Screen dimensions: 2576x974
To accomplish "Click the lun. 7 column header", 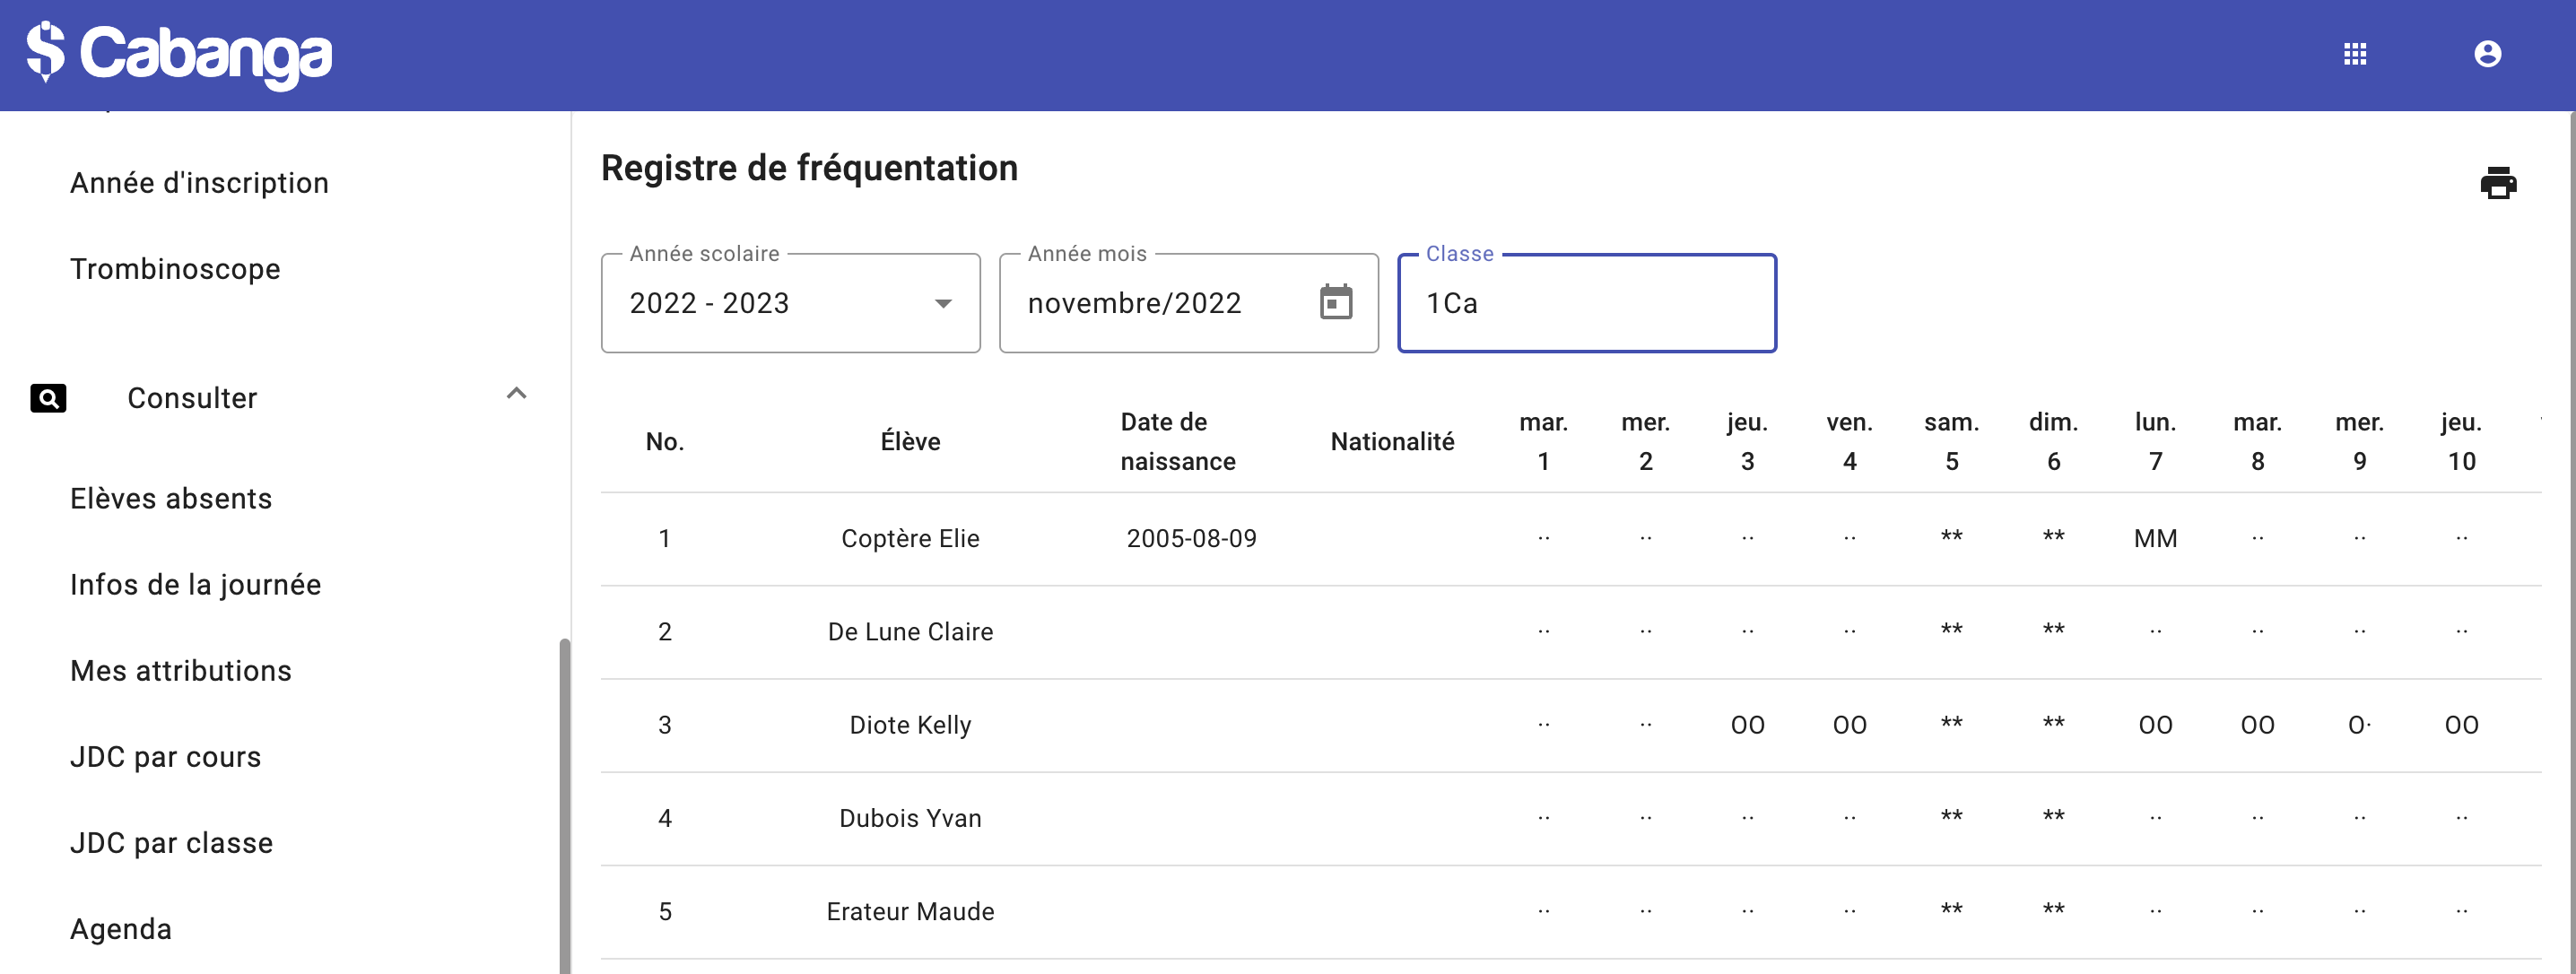I will 2155,442.
